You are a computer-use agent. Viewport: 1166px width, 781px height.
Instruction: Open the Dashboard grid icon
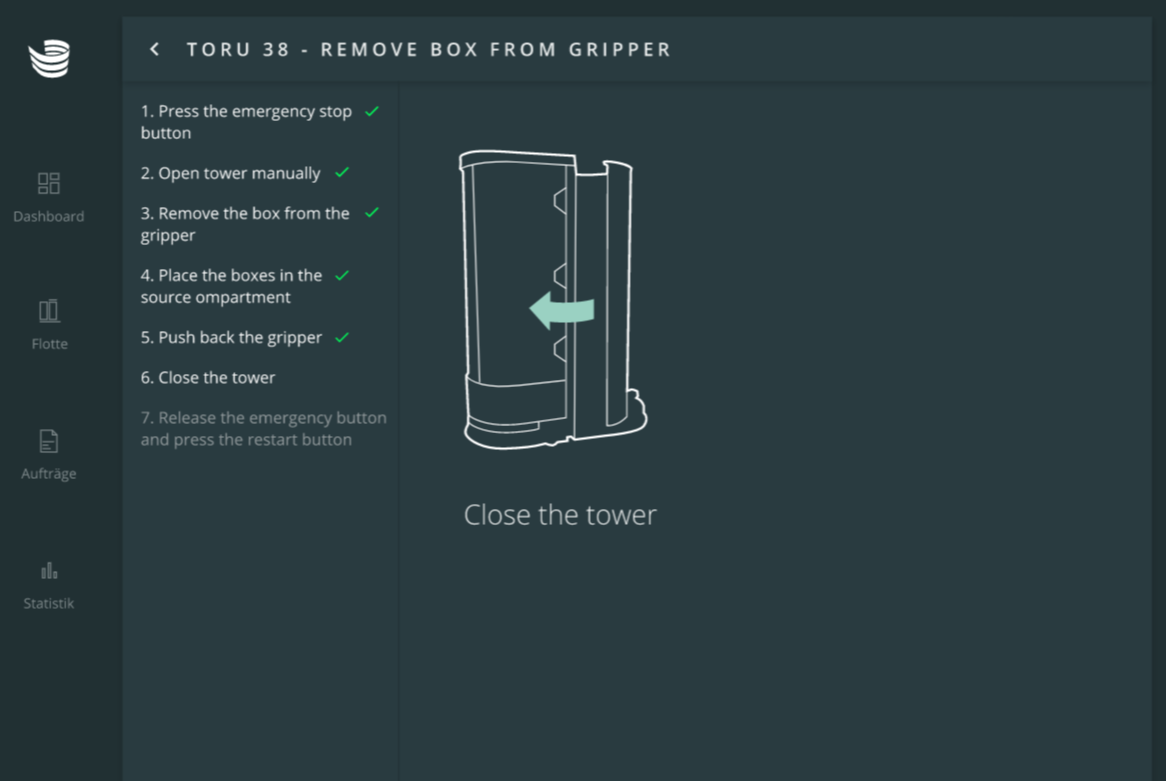coord(49,183)
